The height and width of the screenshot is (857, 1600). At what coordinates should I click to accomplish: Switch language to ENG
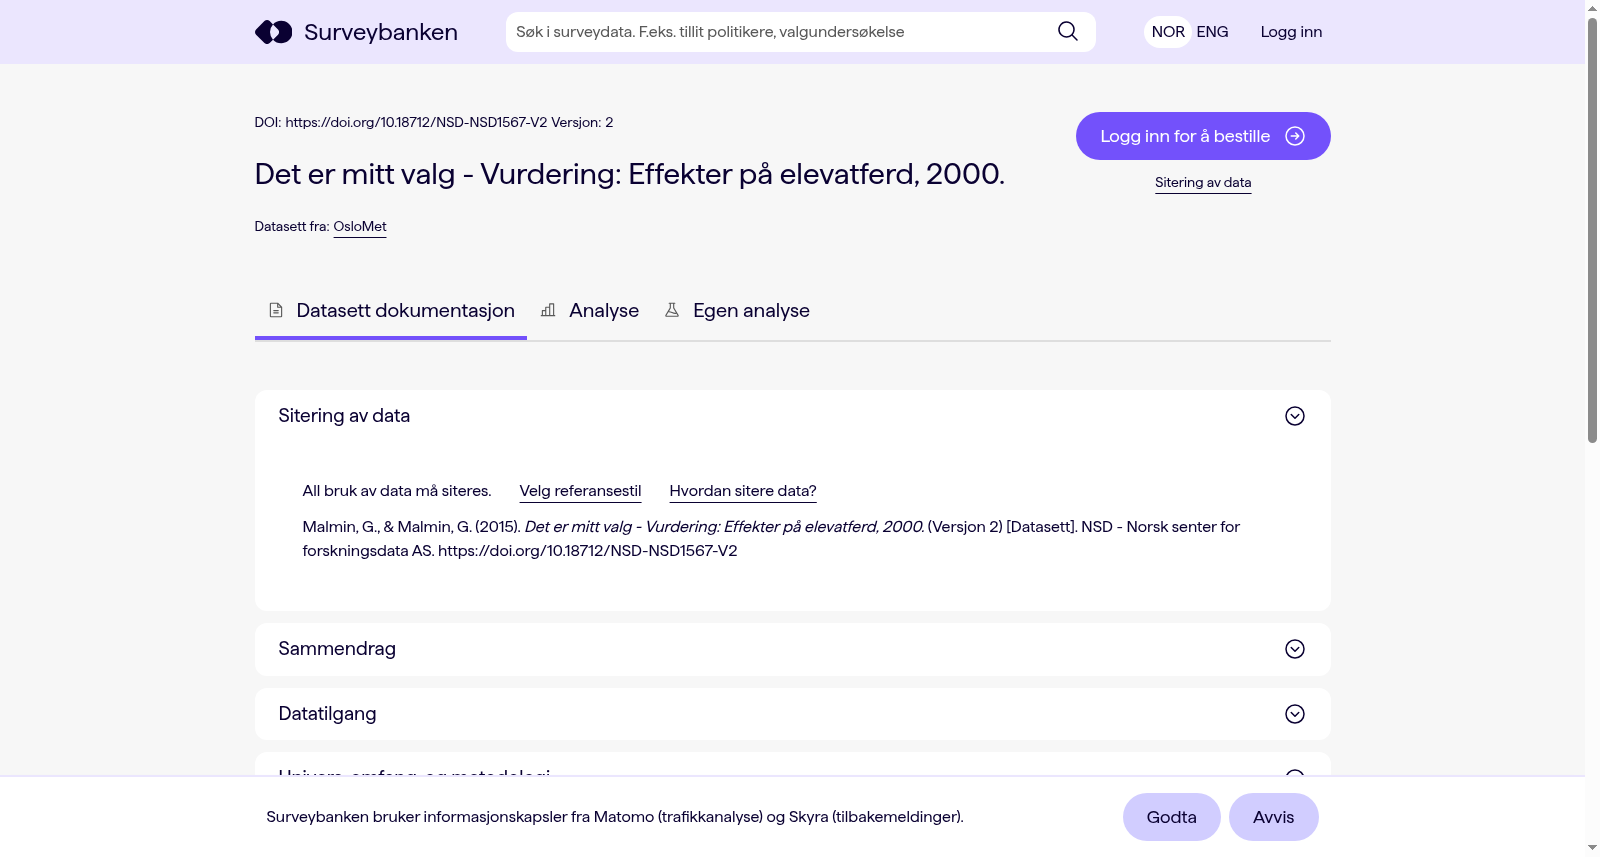coord(1212,32)
